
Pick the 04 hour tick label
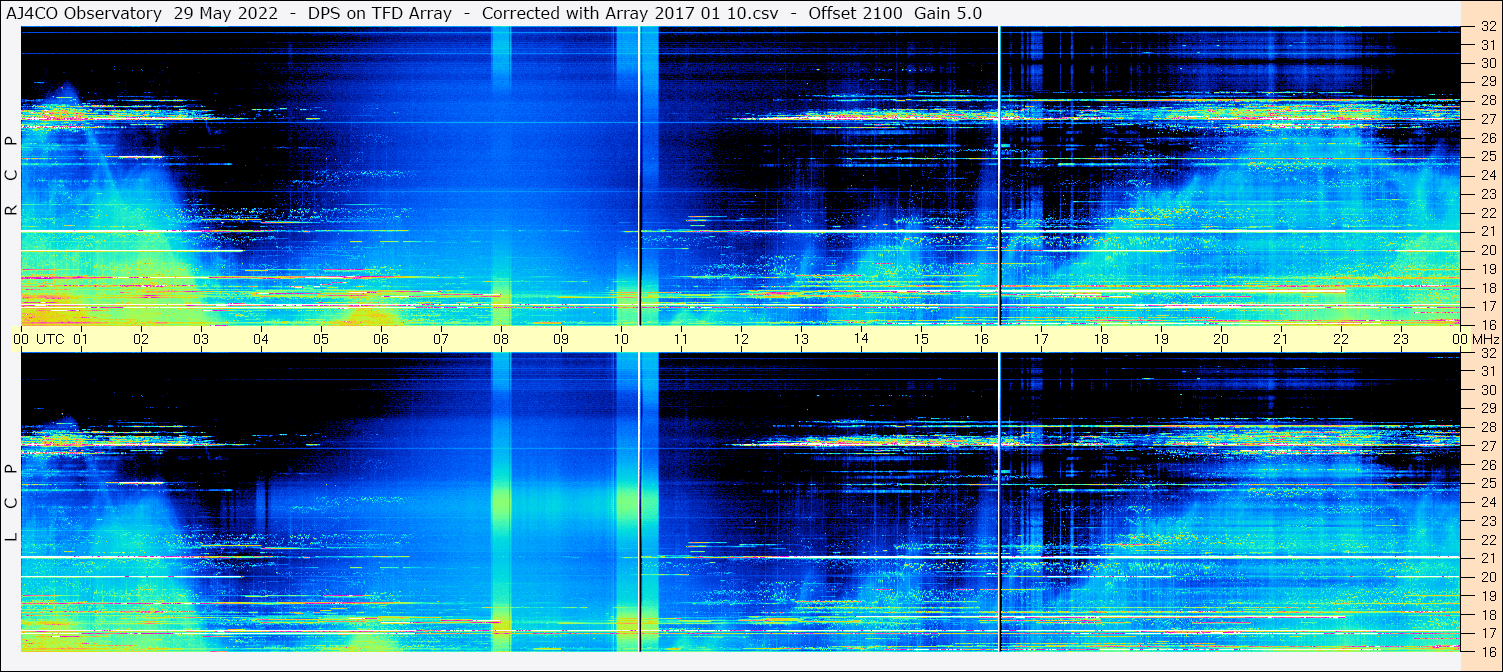(x=261, y=339)
